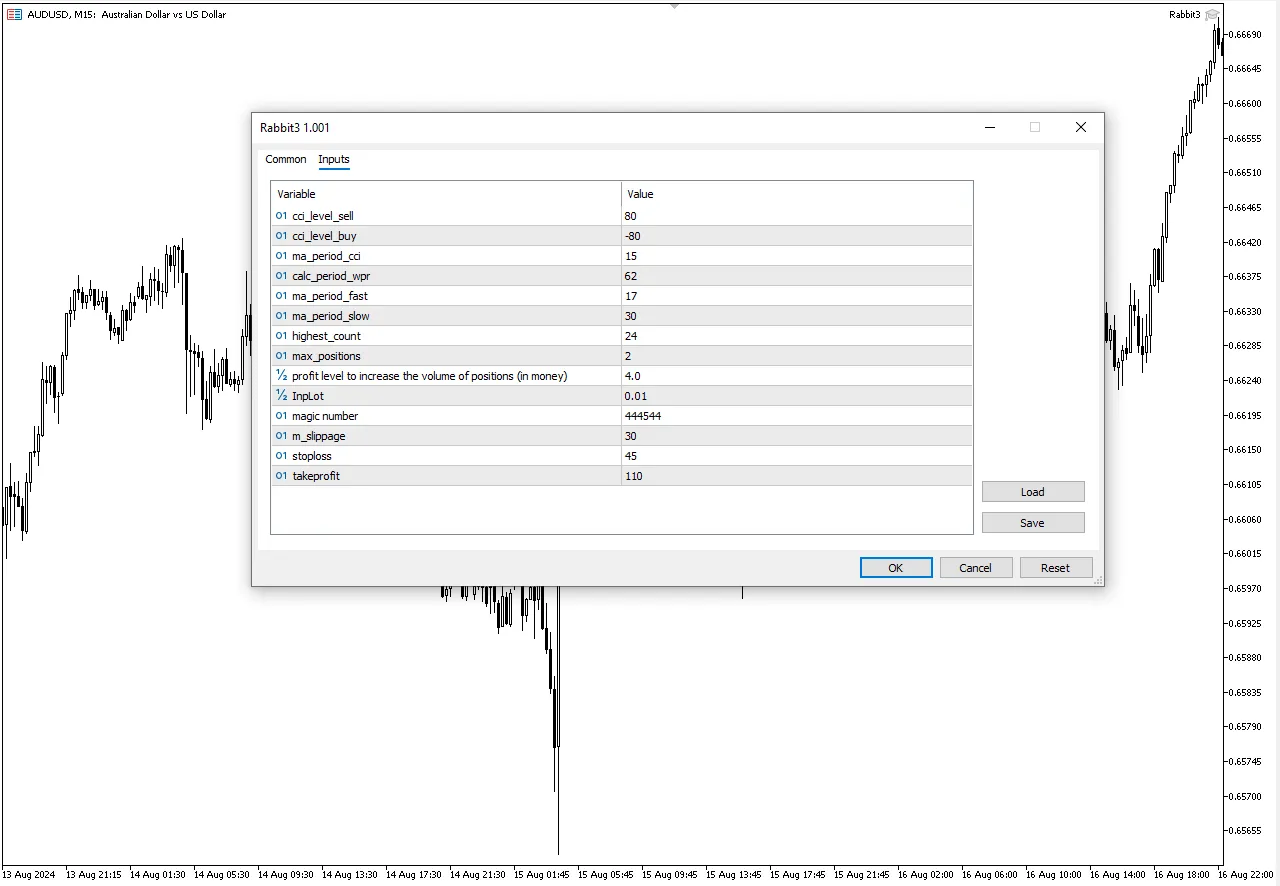1280x886 pixels.
Task: Minimize the Rabbit3 1.001 dialog
Action: 990,127
